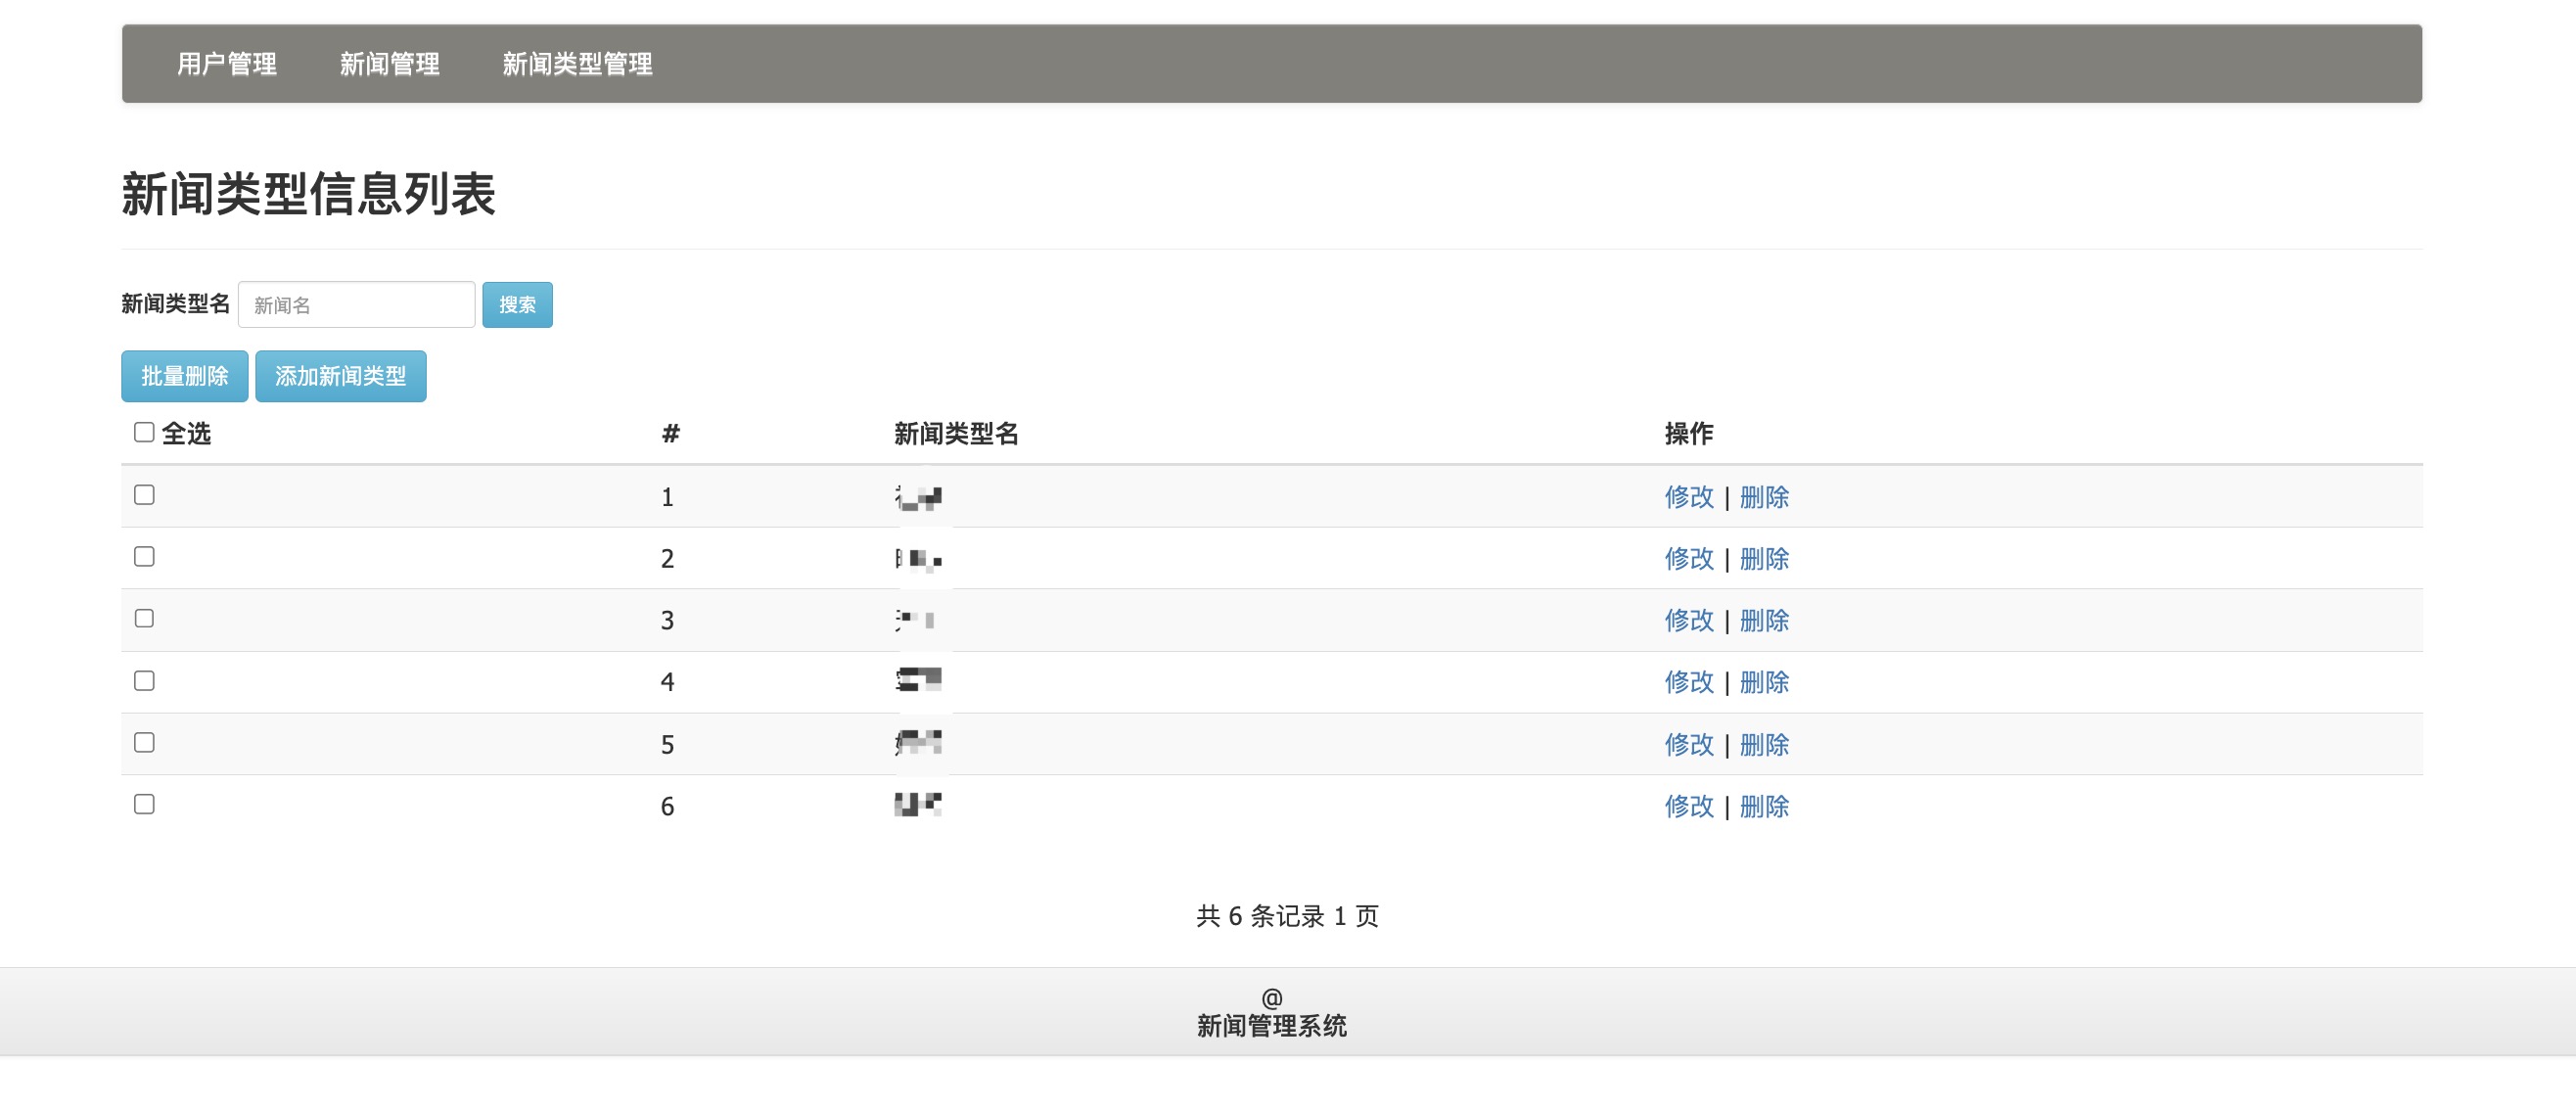Click 删除 link in row 4
Viewport: 2576px width, 1110px height.
(x=1764, y=683)
